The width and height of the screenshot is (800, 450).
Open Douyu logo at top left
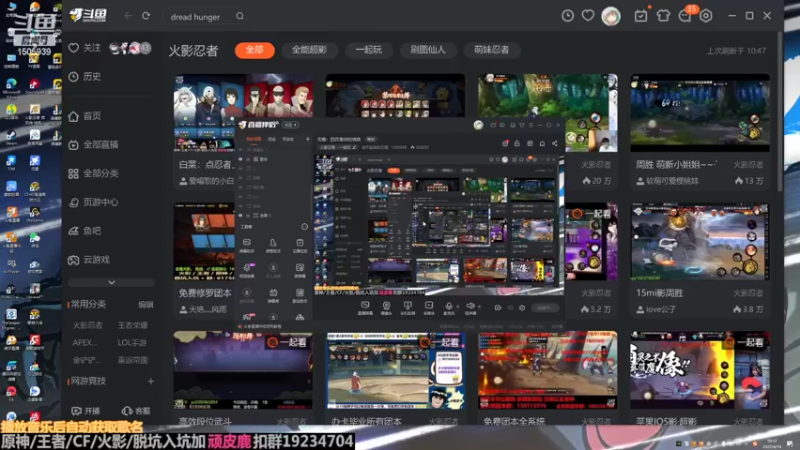[88, 15]
